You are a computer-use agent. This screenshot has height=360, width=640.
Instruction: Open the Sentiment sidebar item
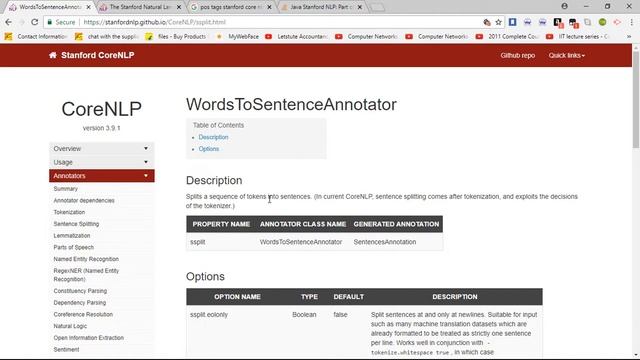coord(66,349)
